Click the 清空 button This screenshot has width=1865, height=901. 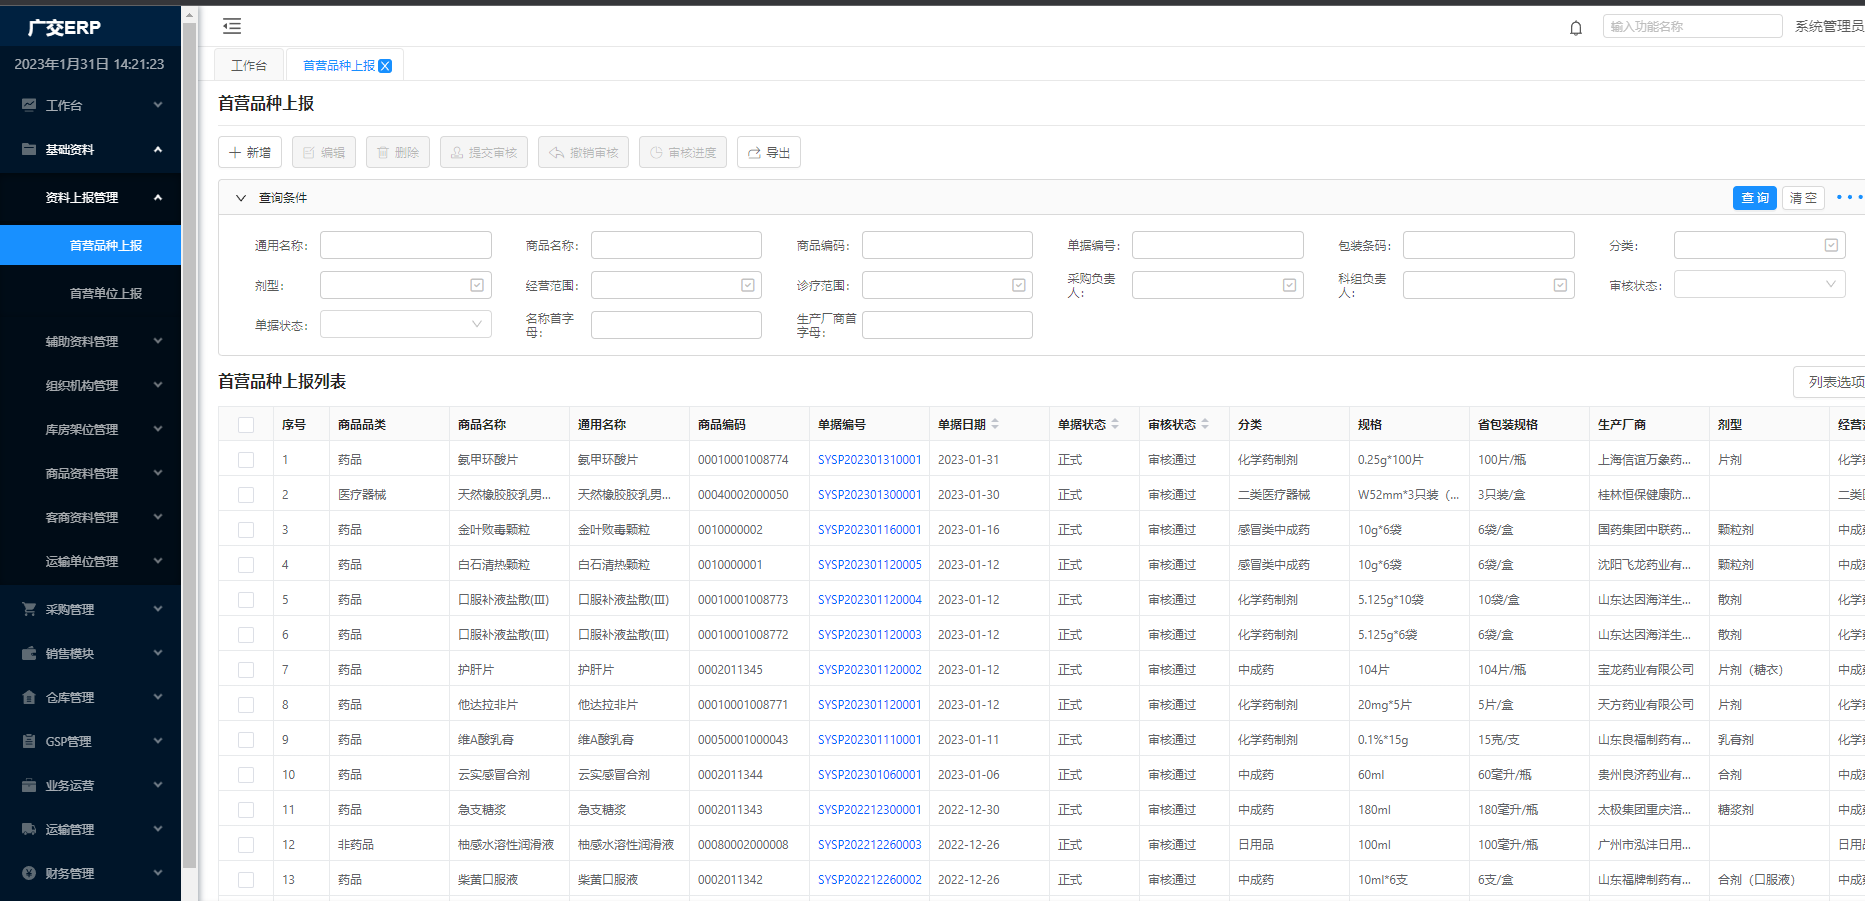pos(1803,198)
